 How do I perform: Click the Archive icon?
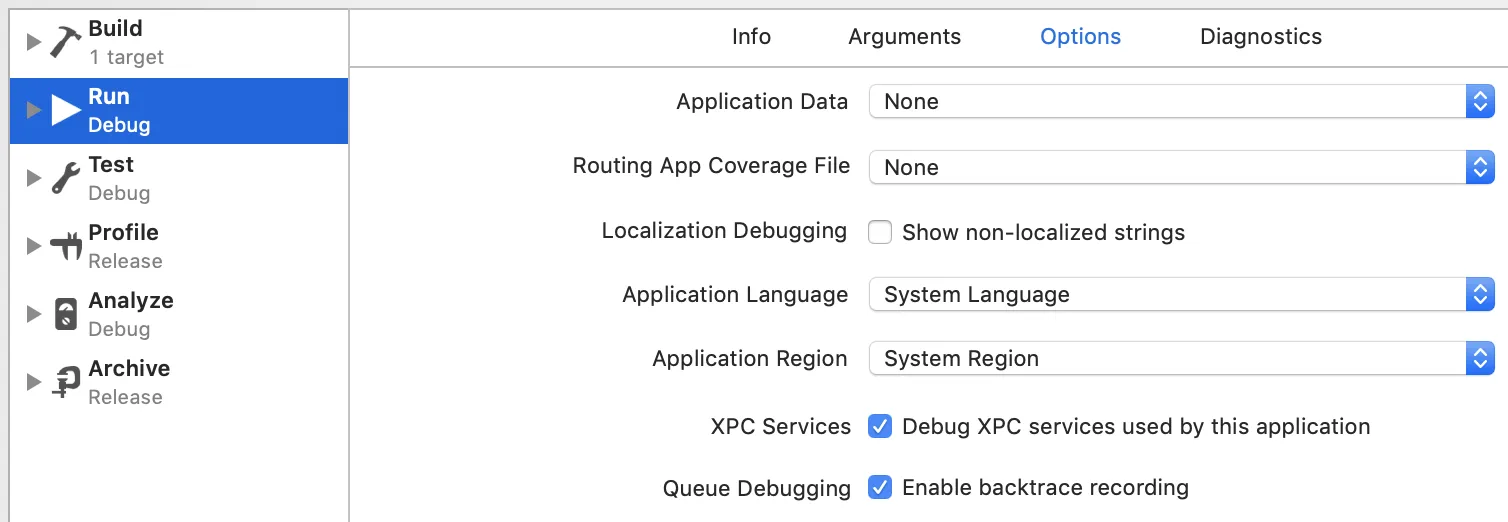coord(65,382)
